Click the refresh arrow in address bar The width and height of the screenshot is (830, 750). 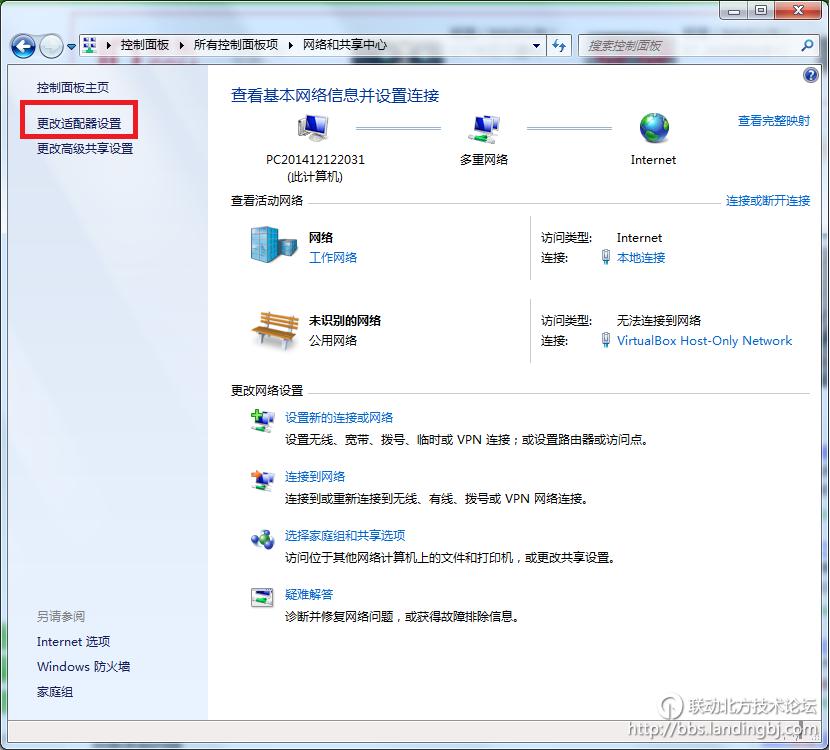(559, 45)
